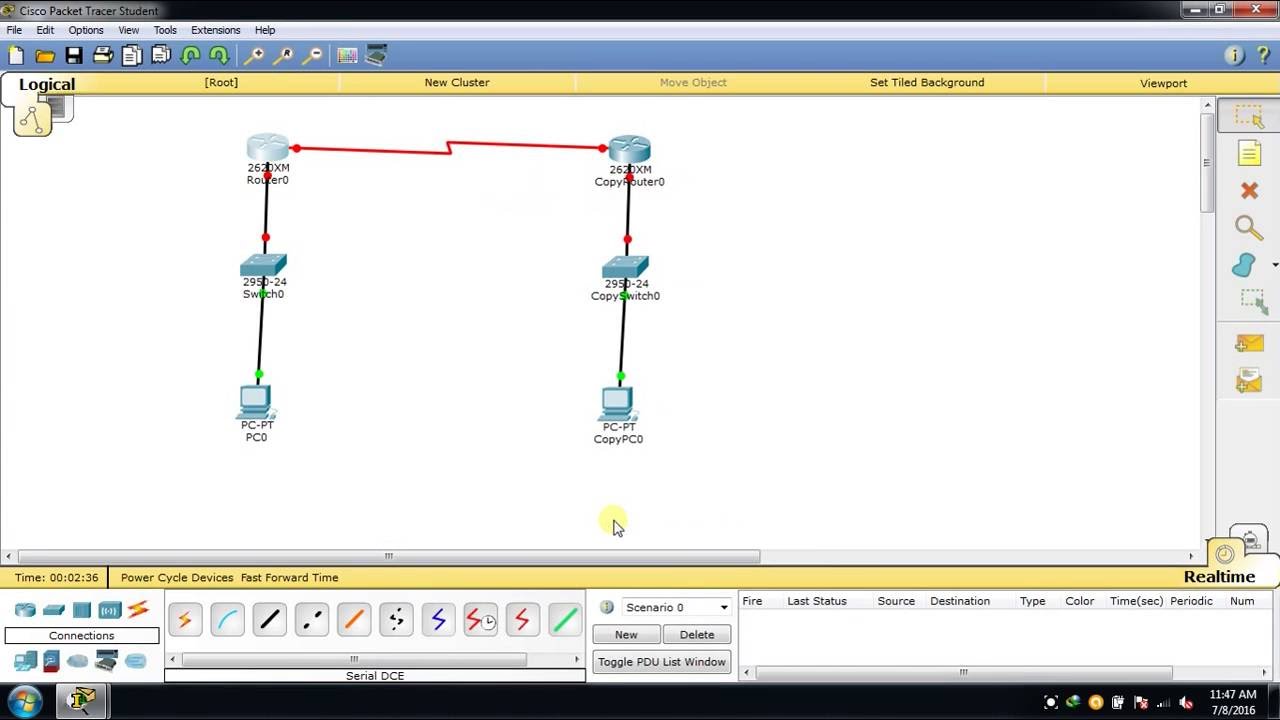1280x720 pixels.
Task: Click Delete scenario button
Action: click(697, 635)
